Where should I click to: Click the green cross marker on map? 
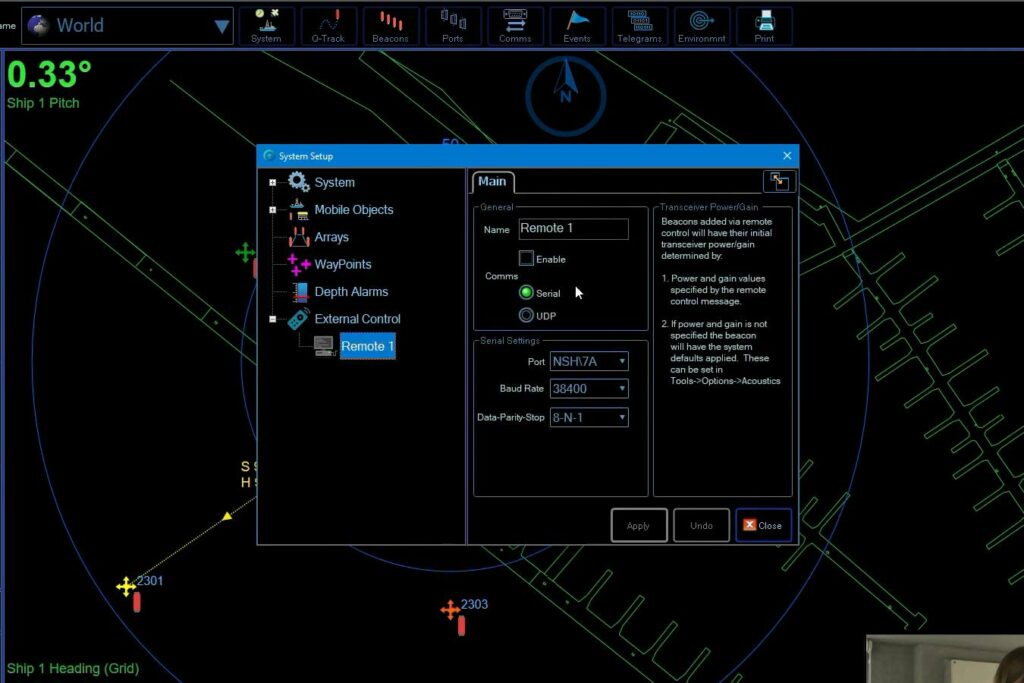(245, 252)
